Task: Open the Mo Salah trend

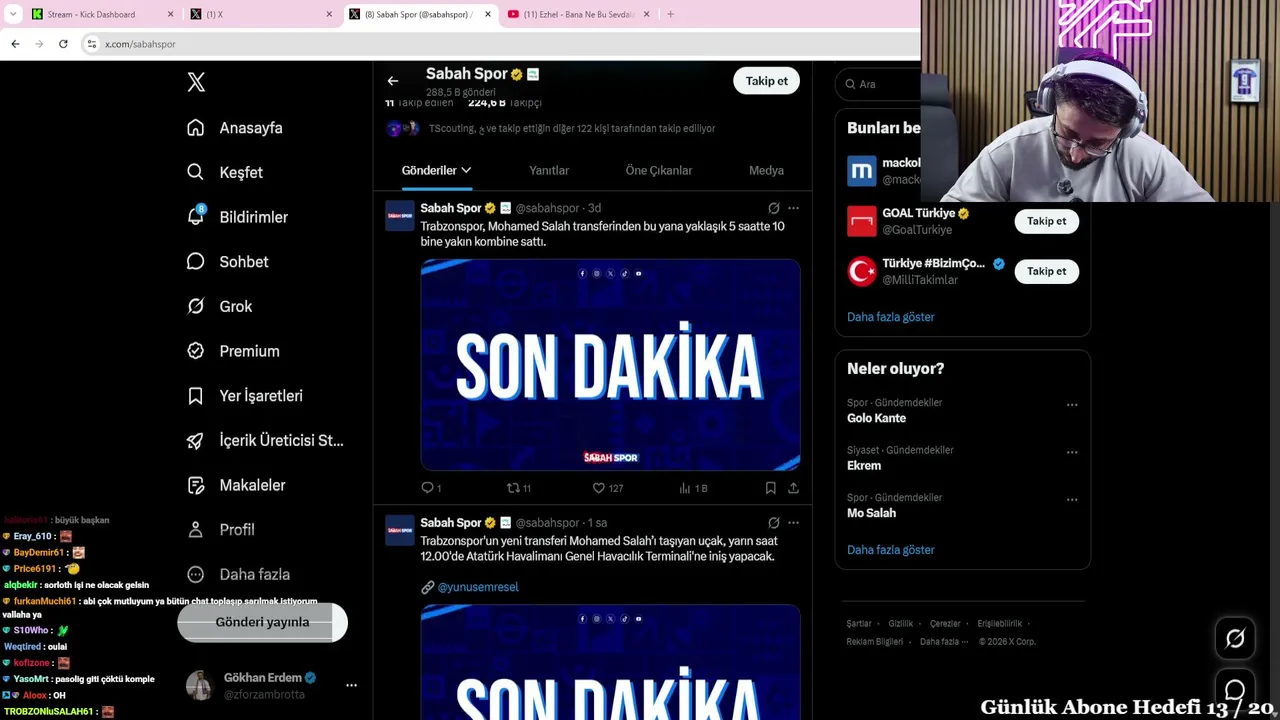Action: [x=871, y=513]
